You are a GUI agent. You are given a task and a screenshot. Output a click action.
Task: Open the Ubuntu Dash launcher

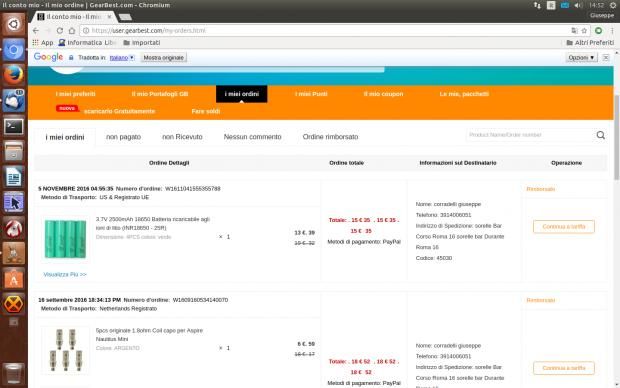coord(13,25)
